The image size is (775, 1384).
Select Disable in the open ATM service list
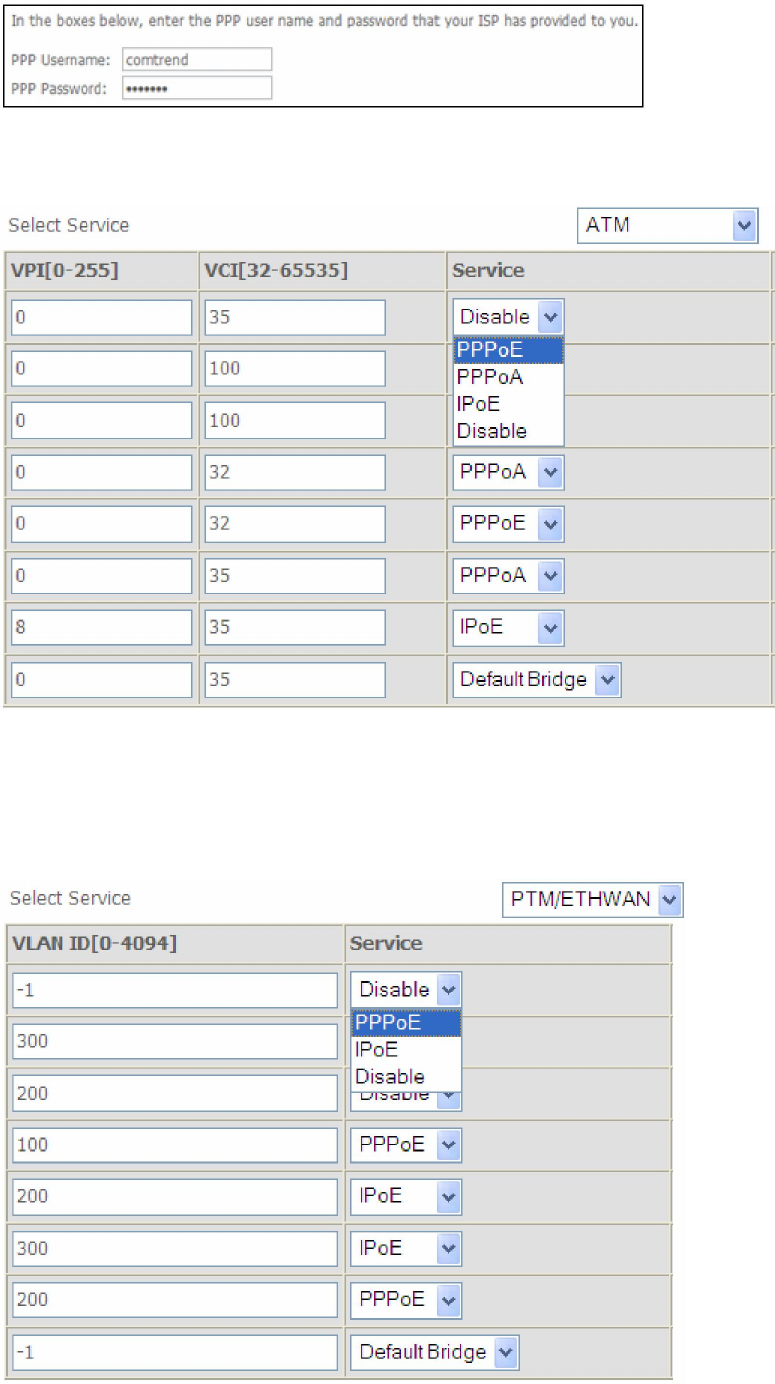click(508, 431)
